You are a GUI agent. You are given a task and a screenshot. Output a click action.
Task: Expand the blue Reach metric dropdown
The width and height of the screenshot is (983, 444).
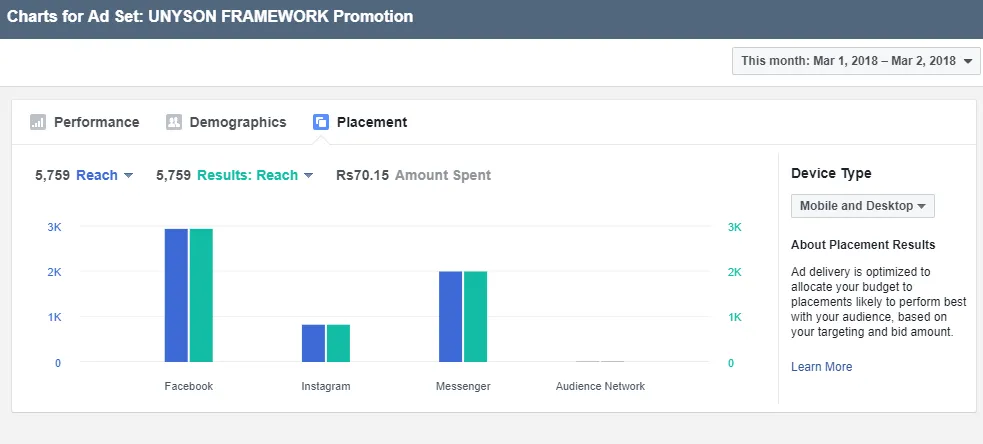(x=105, y=176)
